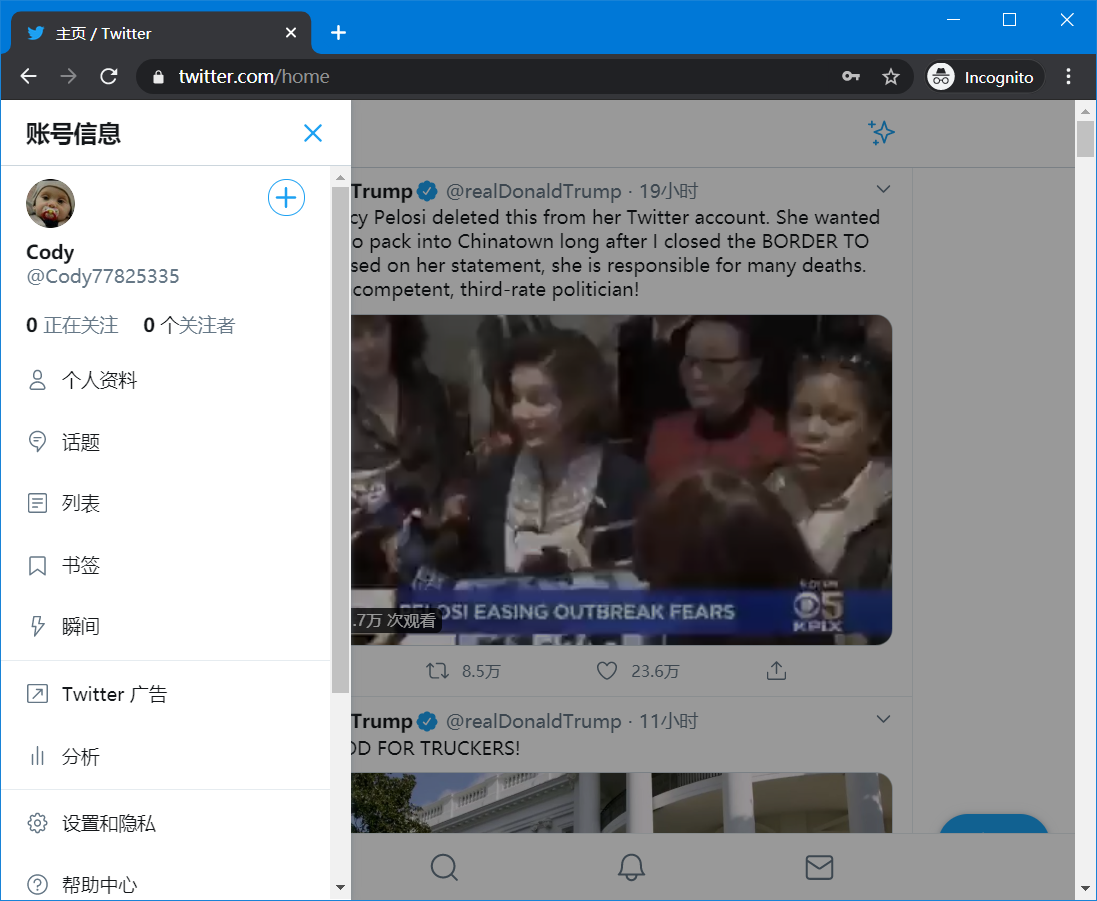The image size is (1097, 901).
Task: Open Cody's profile avatar
Action: click(50, 204)
